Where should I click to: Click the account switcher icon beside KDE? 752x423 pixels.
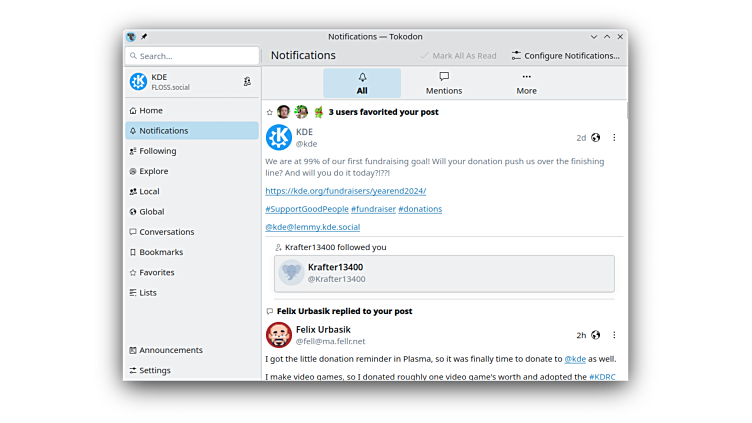tap(247, 82)
